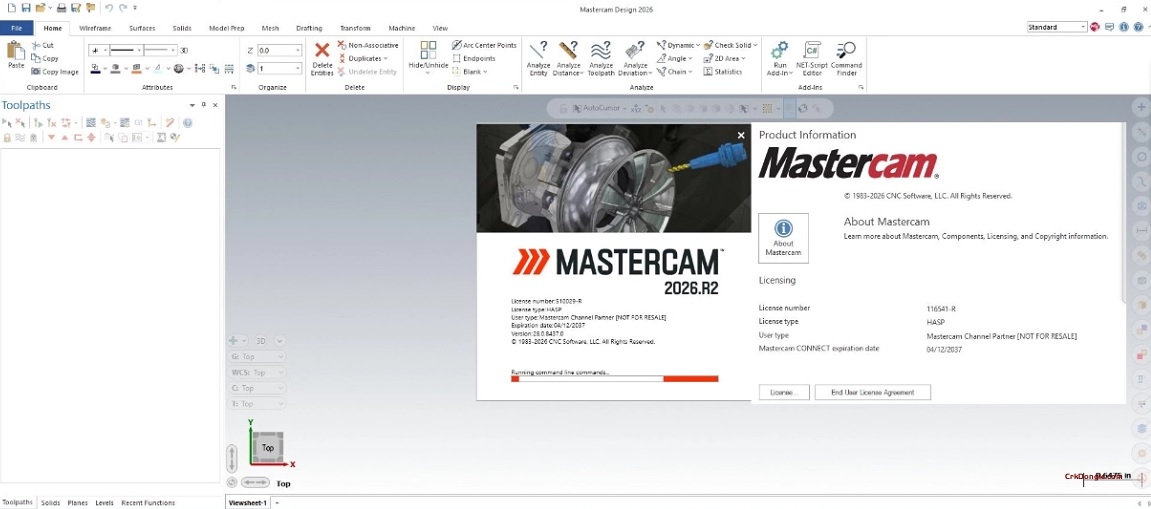Switch to Surfaces ribbon tab
The width and height of the screenshot is (1151, 509).
tap(142, 28)
